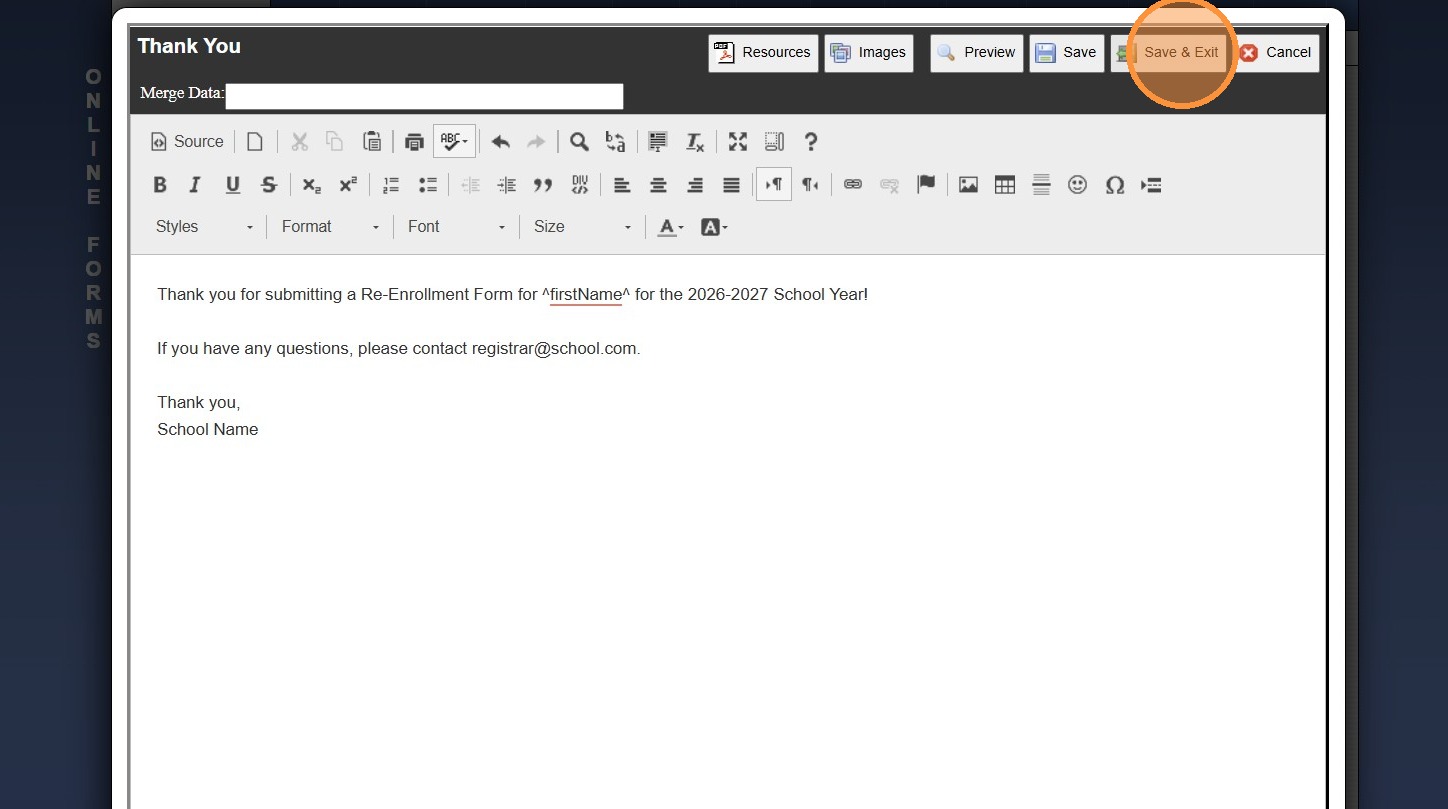Focus the Merge Data input field
Screen dimensions: 1448x809
(424, 96)
